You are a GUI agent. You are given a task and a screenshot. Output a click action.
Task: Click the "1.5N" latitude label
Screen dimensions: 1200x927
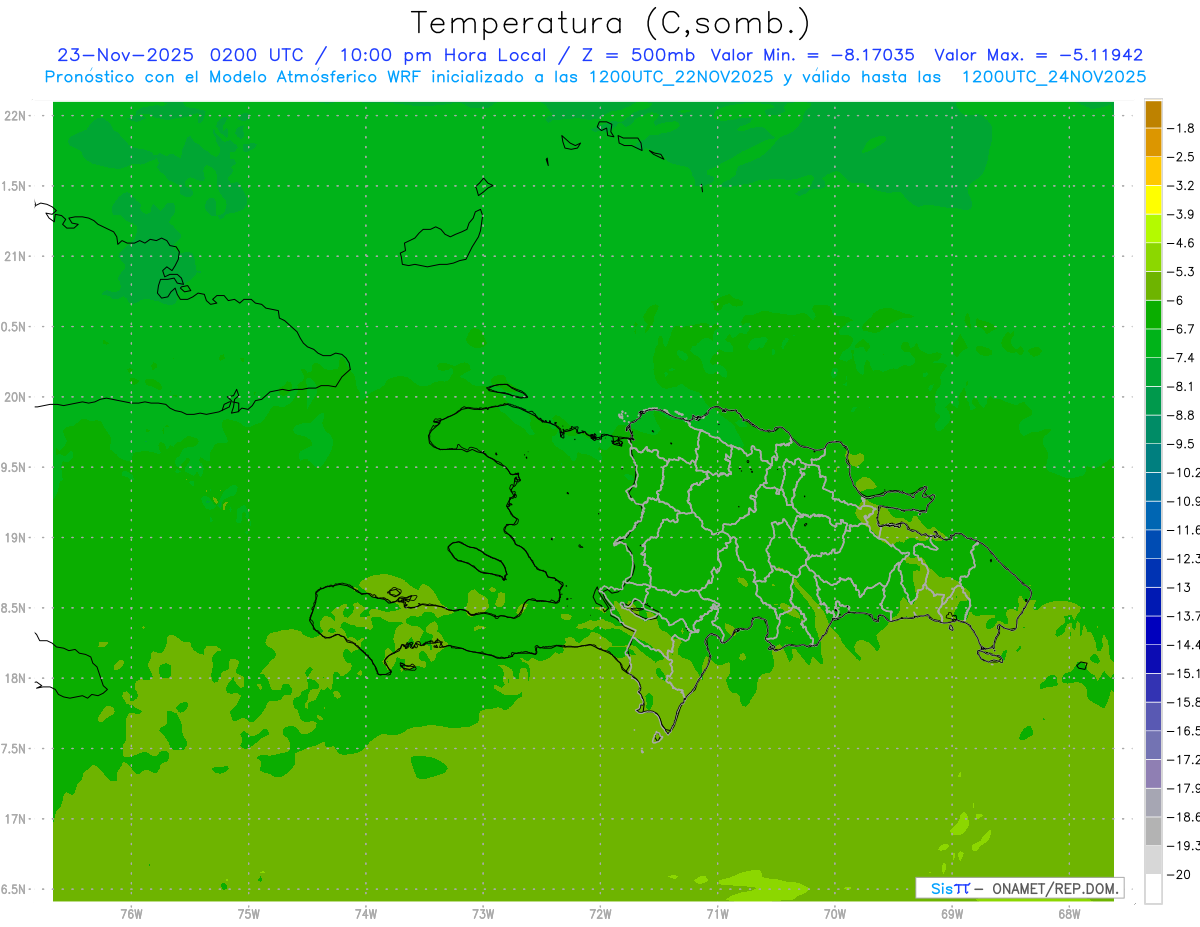pos(15,186)
